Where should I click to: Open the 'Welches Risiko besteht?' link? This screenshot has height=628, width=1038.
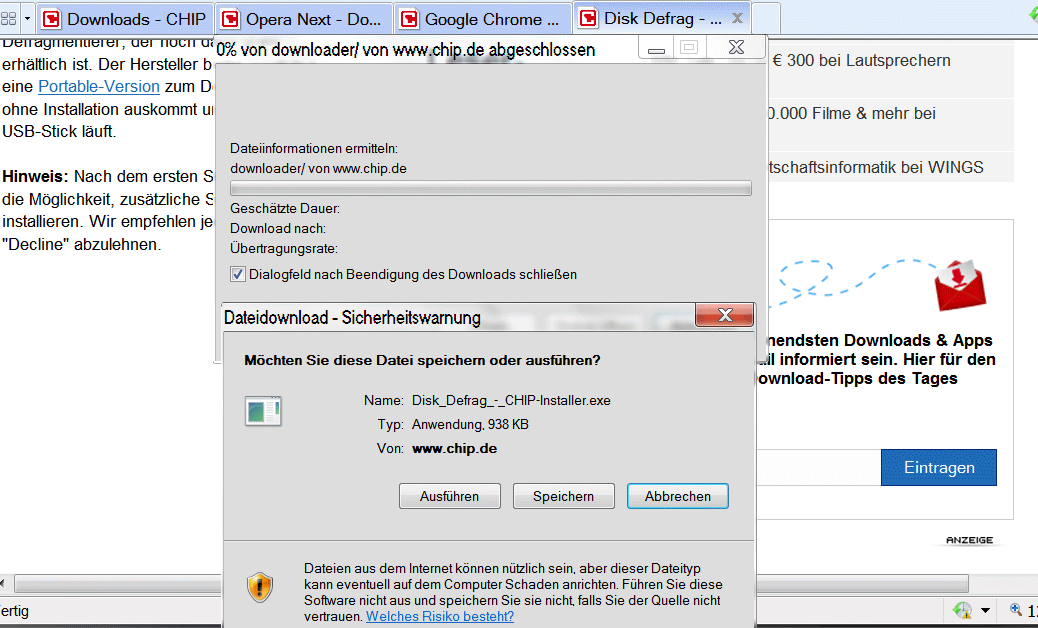click(x=440, y=616)
